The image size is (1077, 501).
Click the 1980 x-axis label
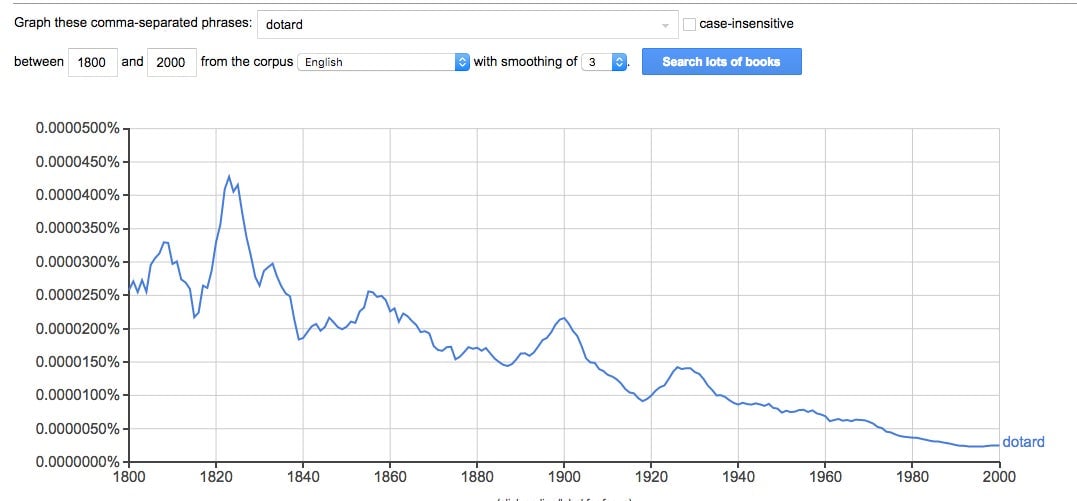911,475
